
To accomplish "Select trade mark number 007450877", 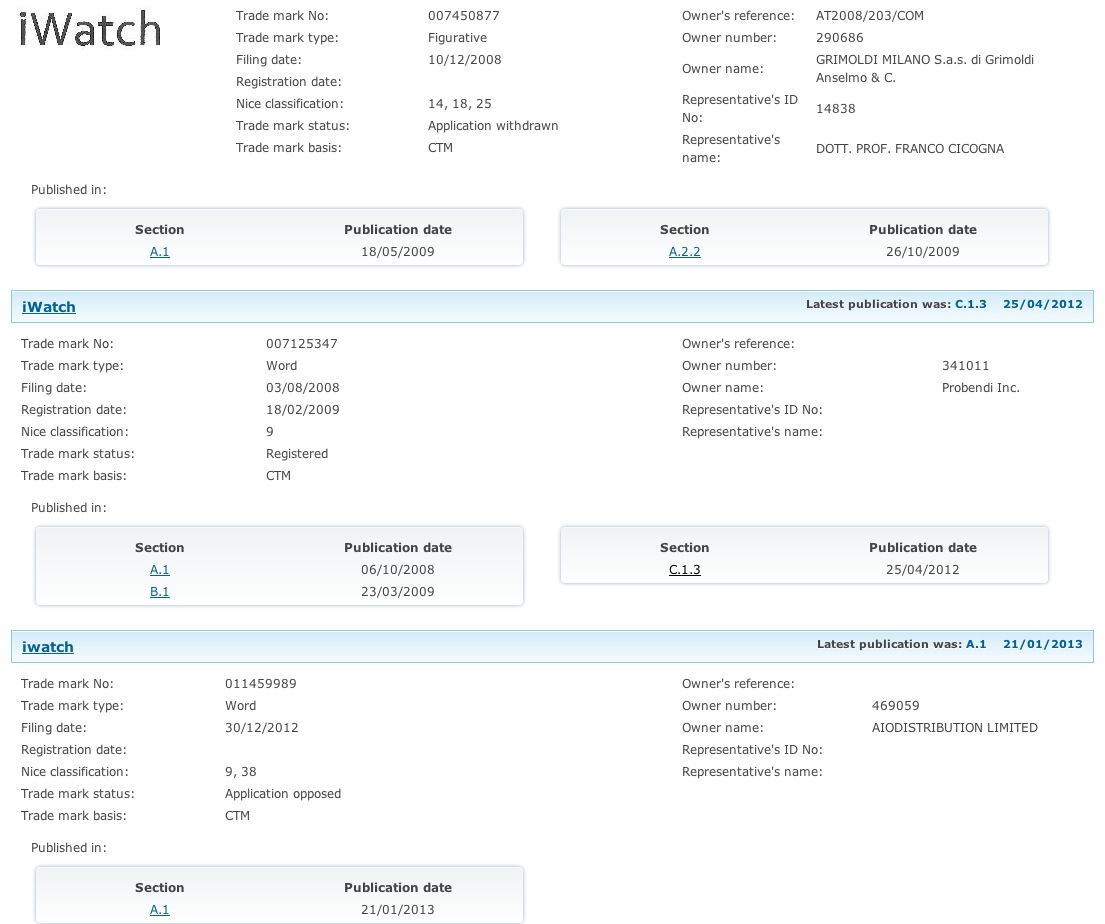I will (464, 16).
